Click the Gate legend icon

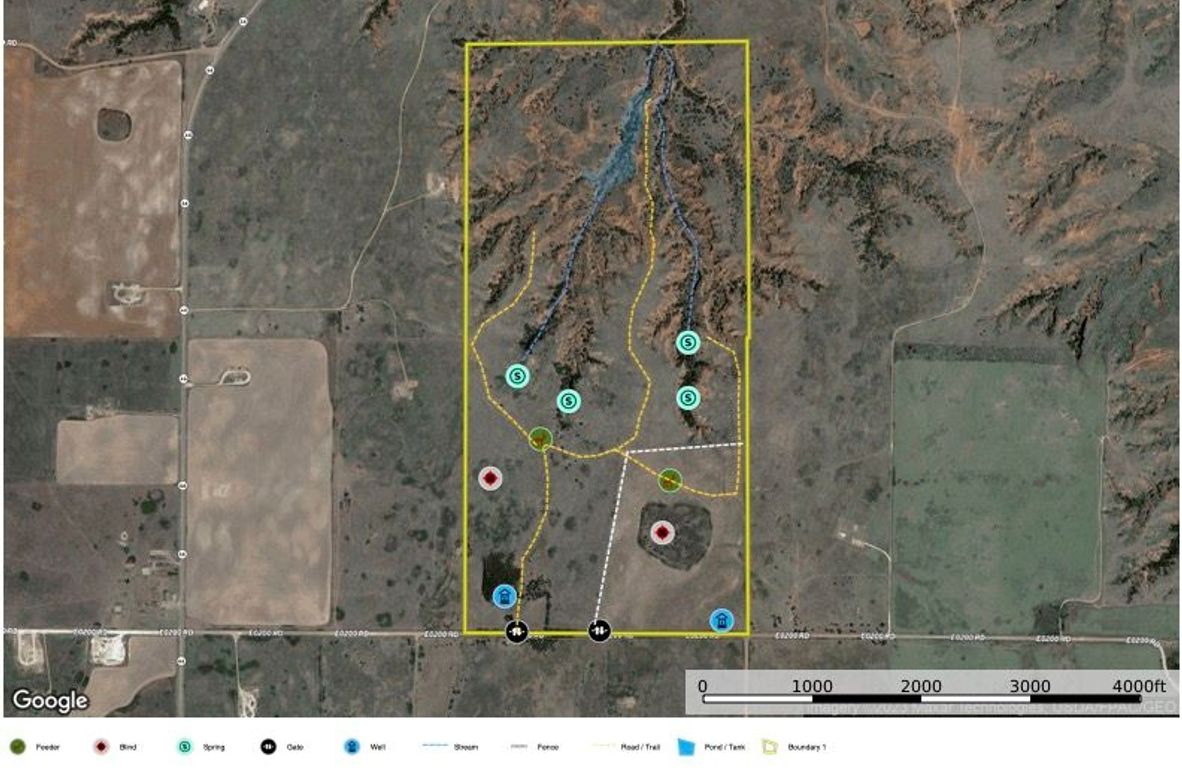[x=267, y=747]
